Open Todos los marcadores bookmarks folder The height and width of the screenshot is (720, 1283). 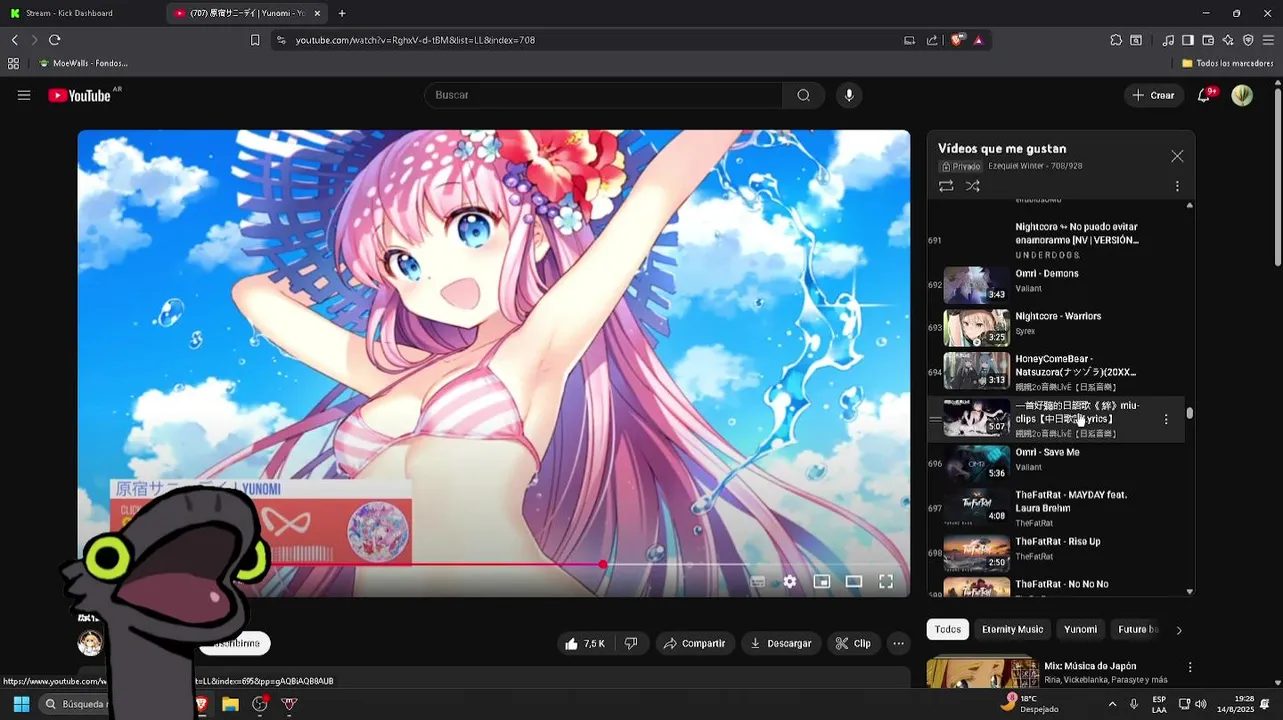pyautogui.click(x=1227, y=63)
